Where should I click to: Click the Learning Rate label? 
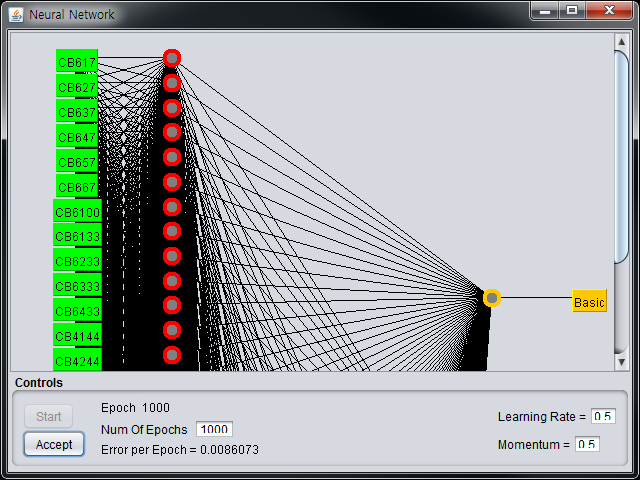click(542, 417)
